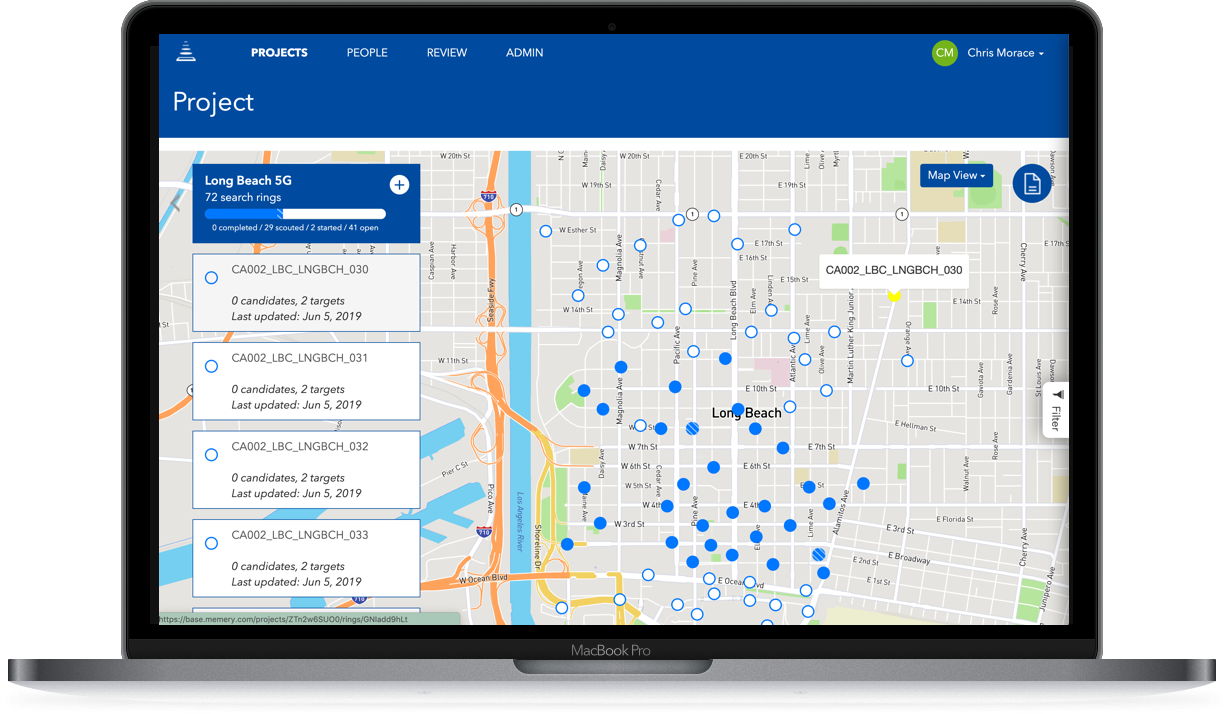Select the CA002_LBC_LNGBCH_031 radio circle
This screenshot has width=1228, height=714.
point(211,367)
